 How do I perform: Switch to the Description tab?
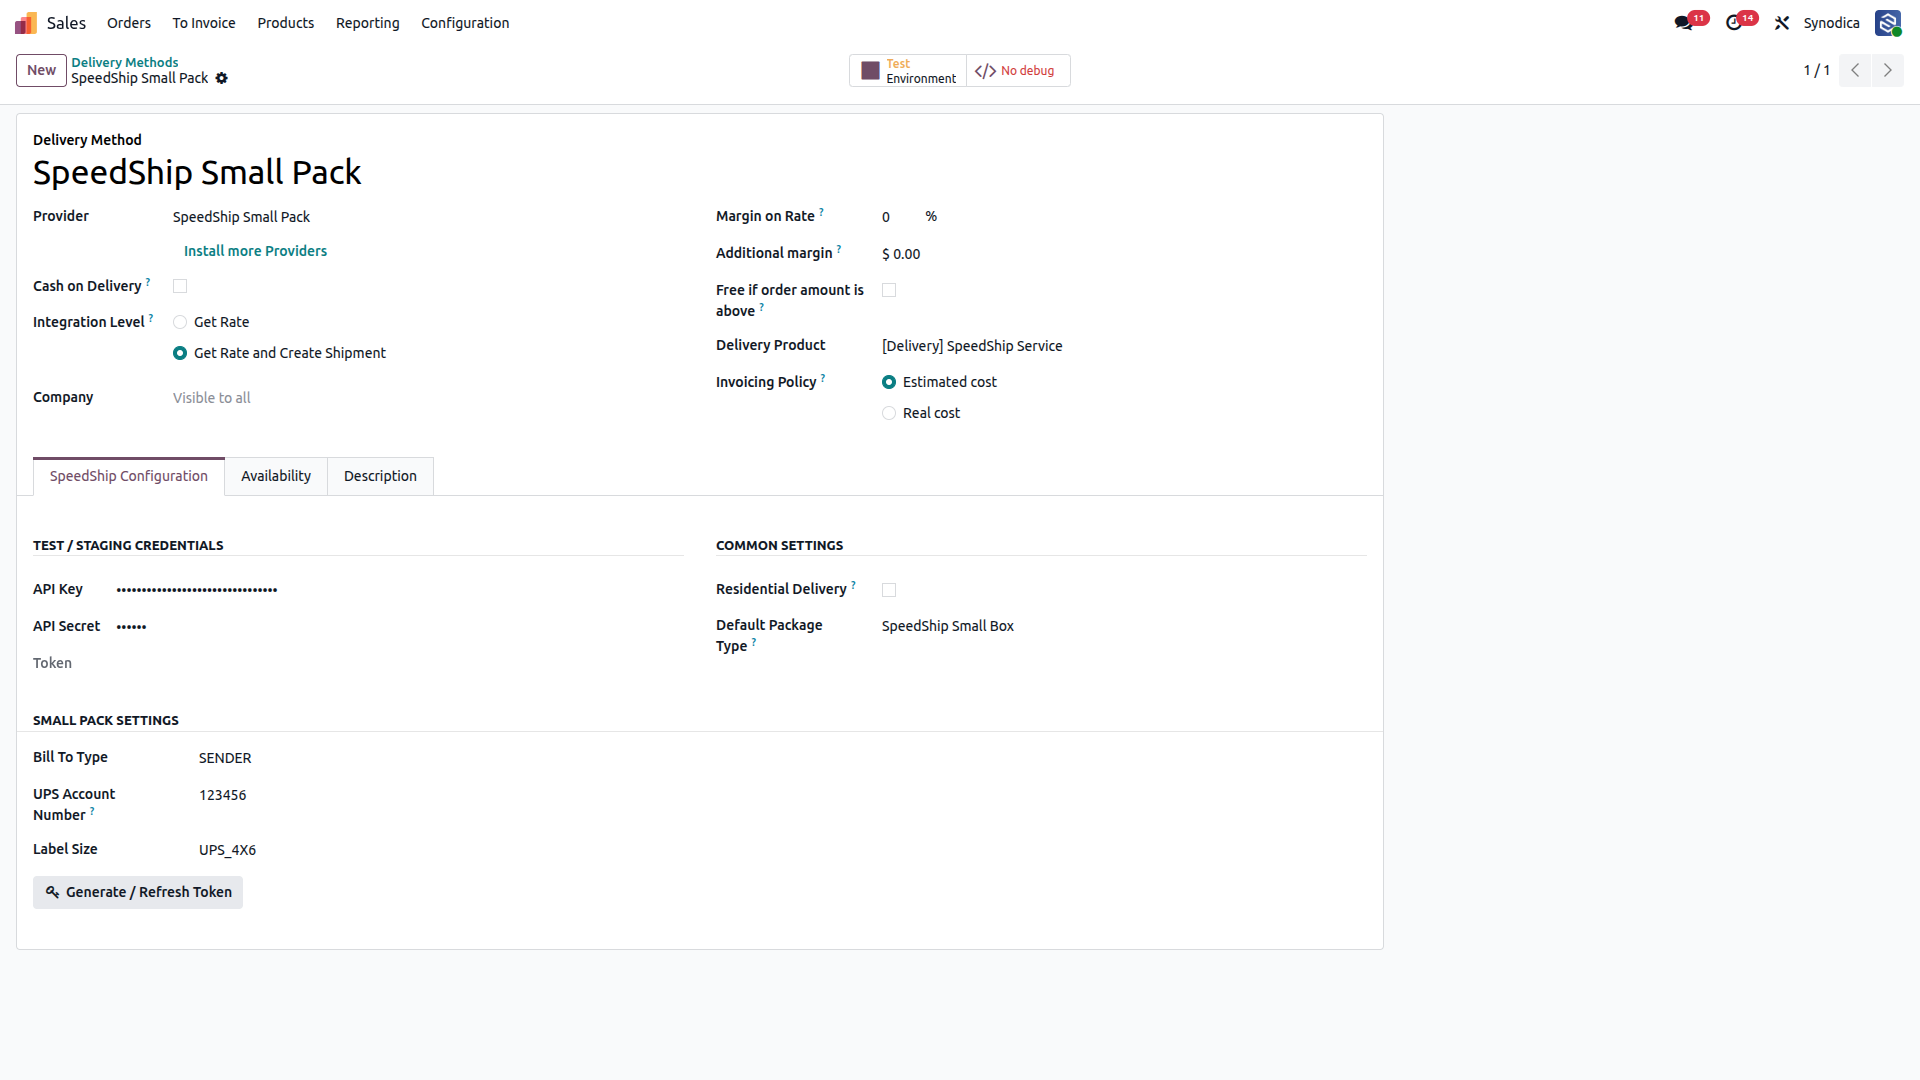[x=380, y=476]
